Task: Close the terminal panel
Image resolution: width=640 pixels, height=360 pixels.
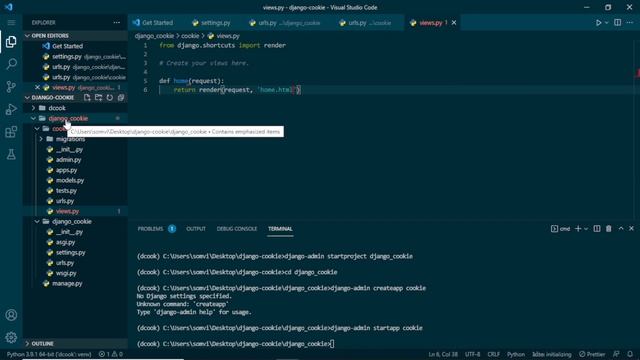Action: (631, 229)
